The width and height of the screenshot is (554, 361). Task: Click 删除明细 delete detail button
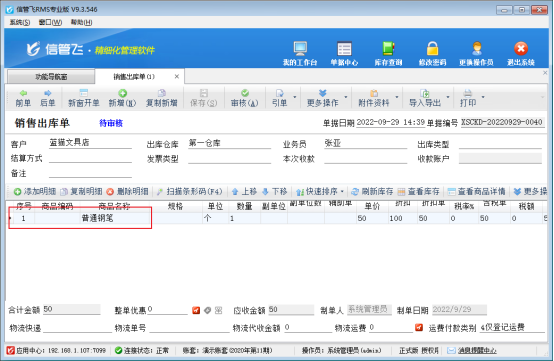(127, 191)
